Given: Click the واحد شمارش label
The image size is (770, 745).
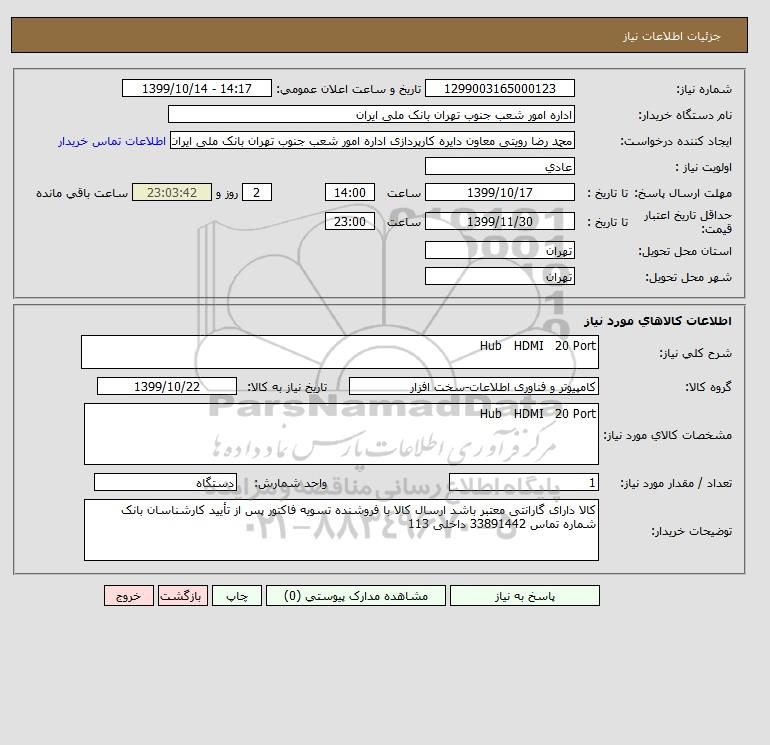Looking at the screenshot, I should 290,483.
